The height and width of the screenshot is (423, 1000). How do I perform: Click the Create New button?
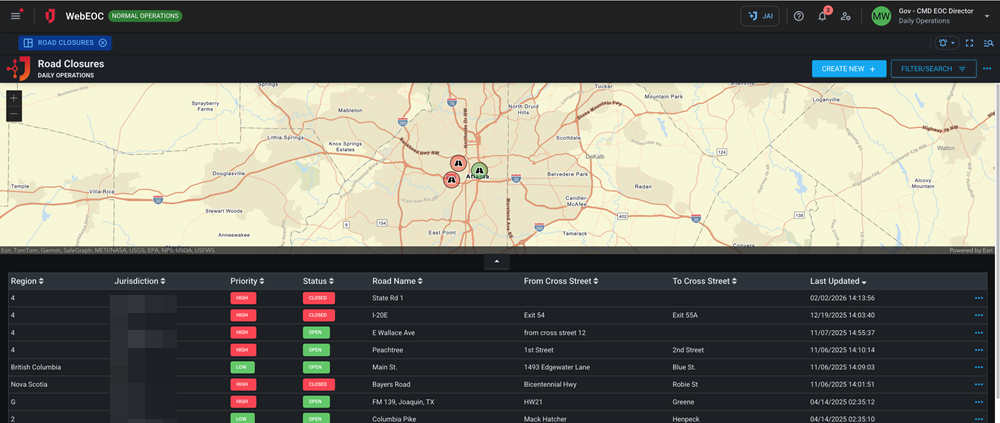point(848,69)
